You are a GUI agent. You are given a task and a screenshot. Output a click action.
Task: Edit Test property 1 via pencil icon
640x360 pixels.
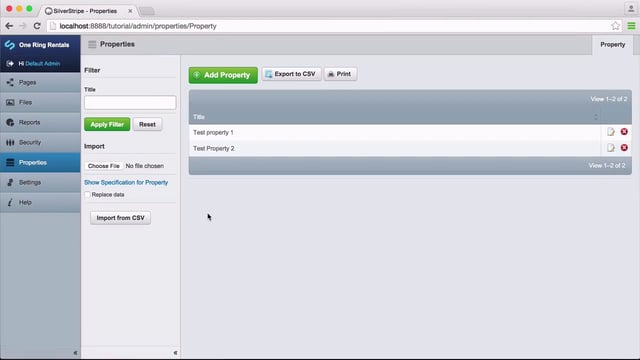611,132
